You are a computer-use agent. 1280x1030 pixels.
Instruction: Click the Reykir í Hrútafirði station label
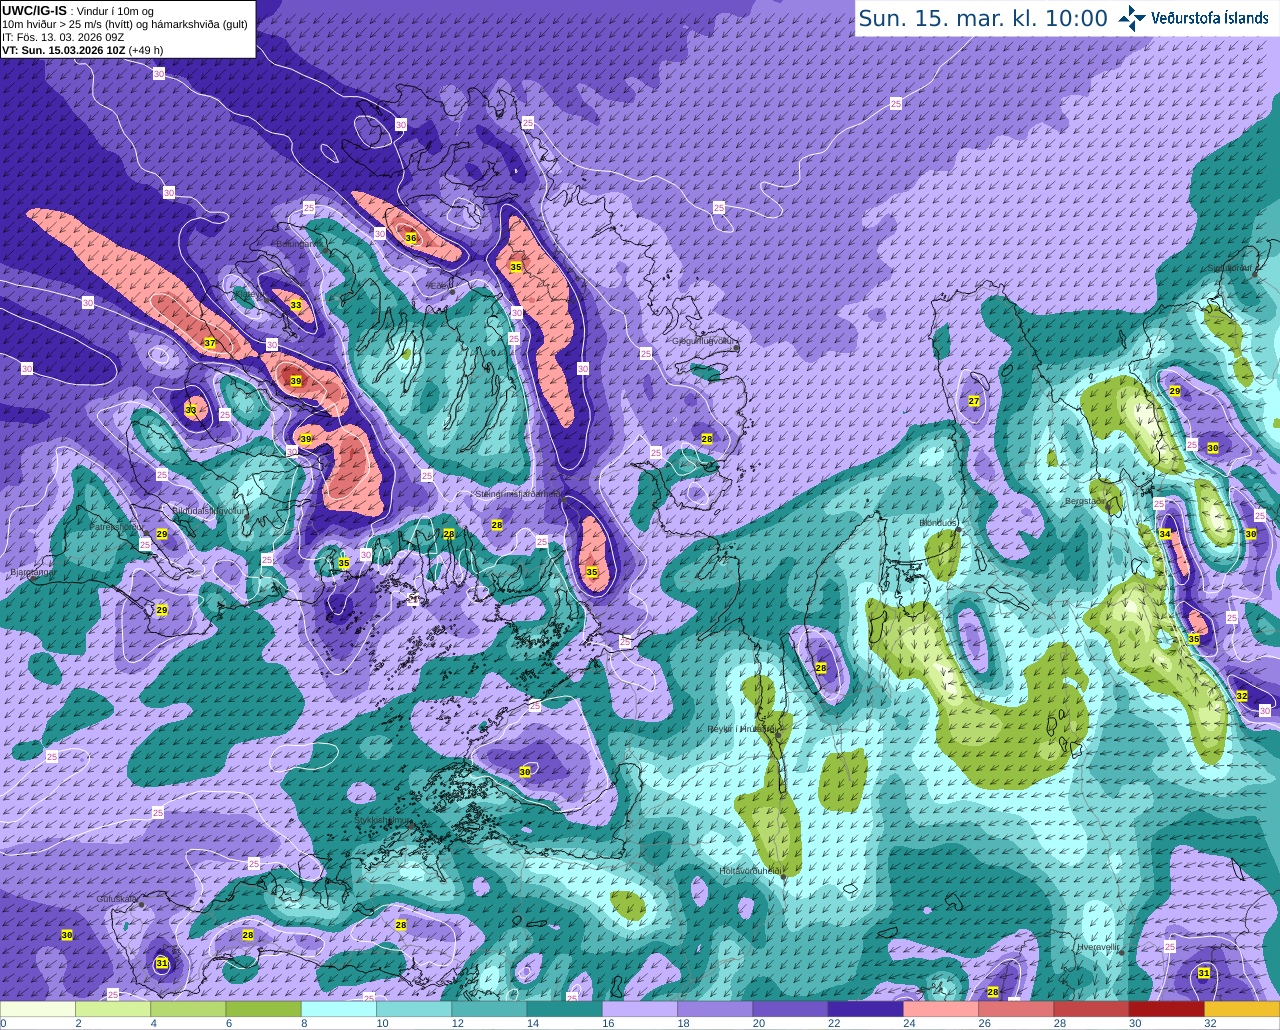pos(743,729)
